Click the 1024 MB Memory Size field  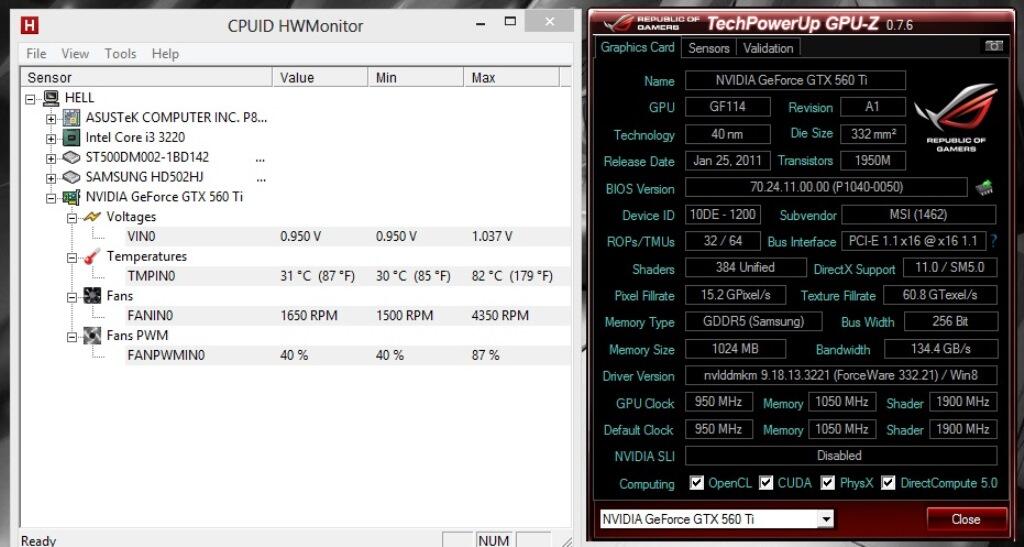[735, 349]
